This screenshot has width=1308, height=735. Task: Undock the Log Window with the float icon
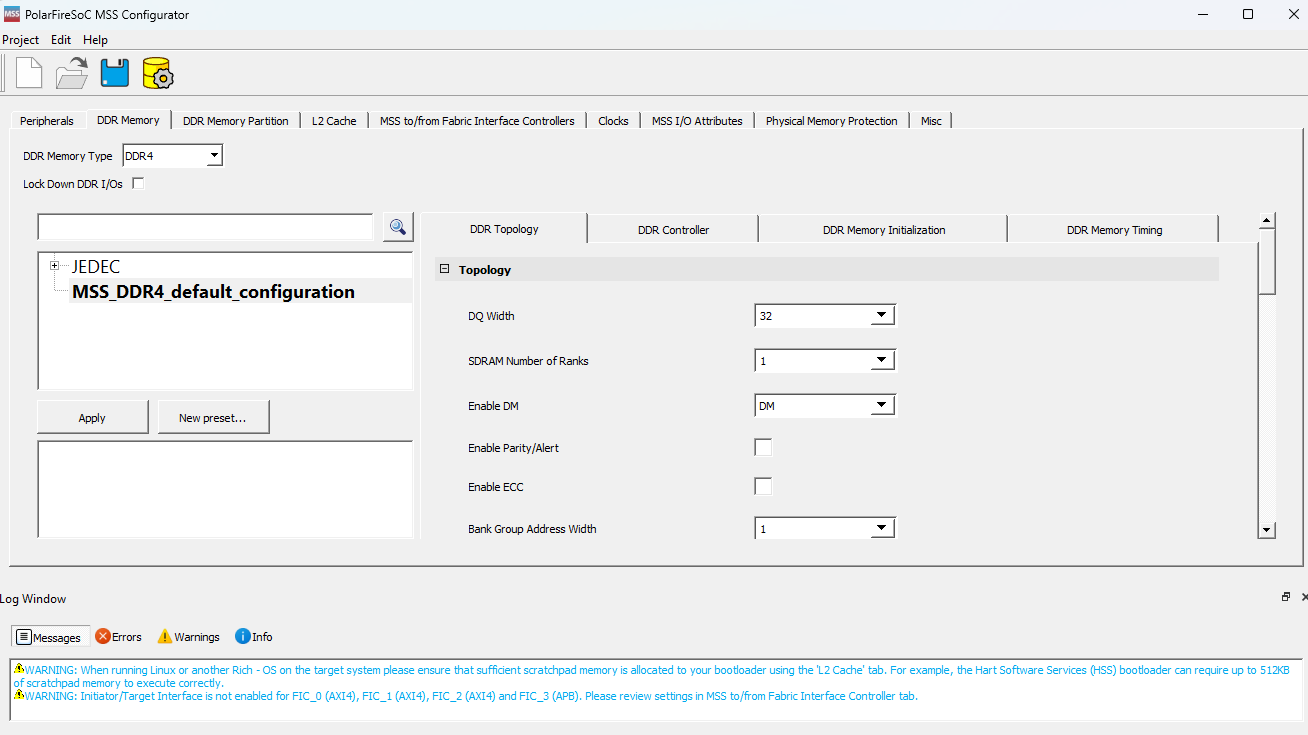pos(1286,597)
